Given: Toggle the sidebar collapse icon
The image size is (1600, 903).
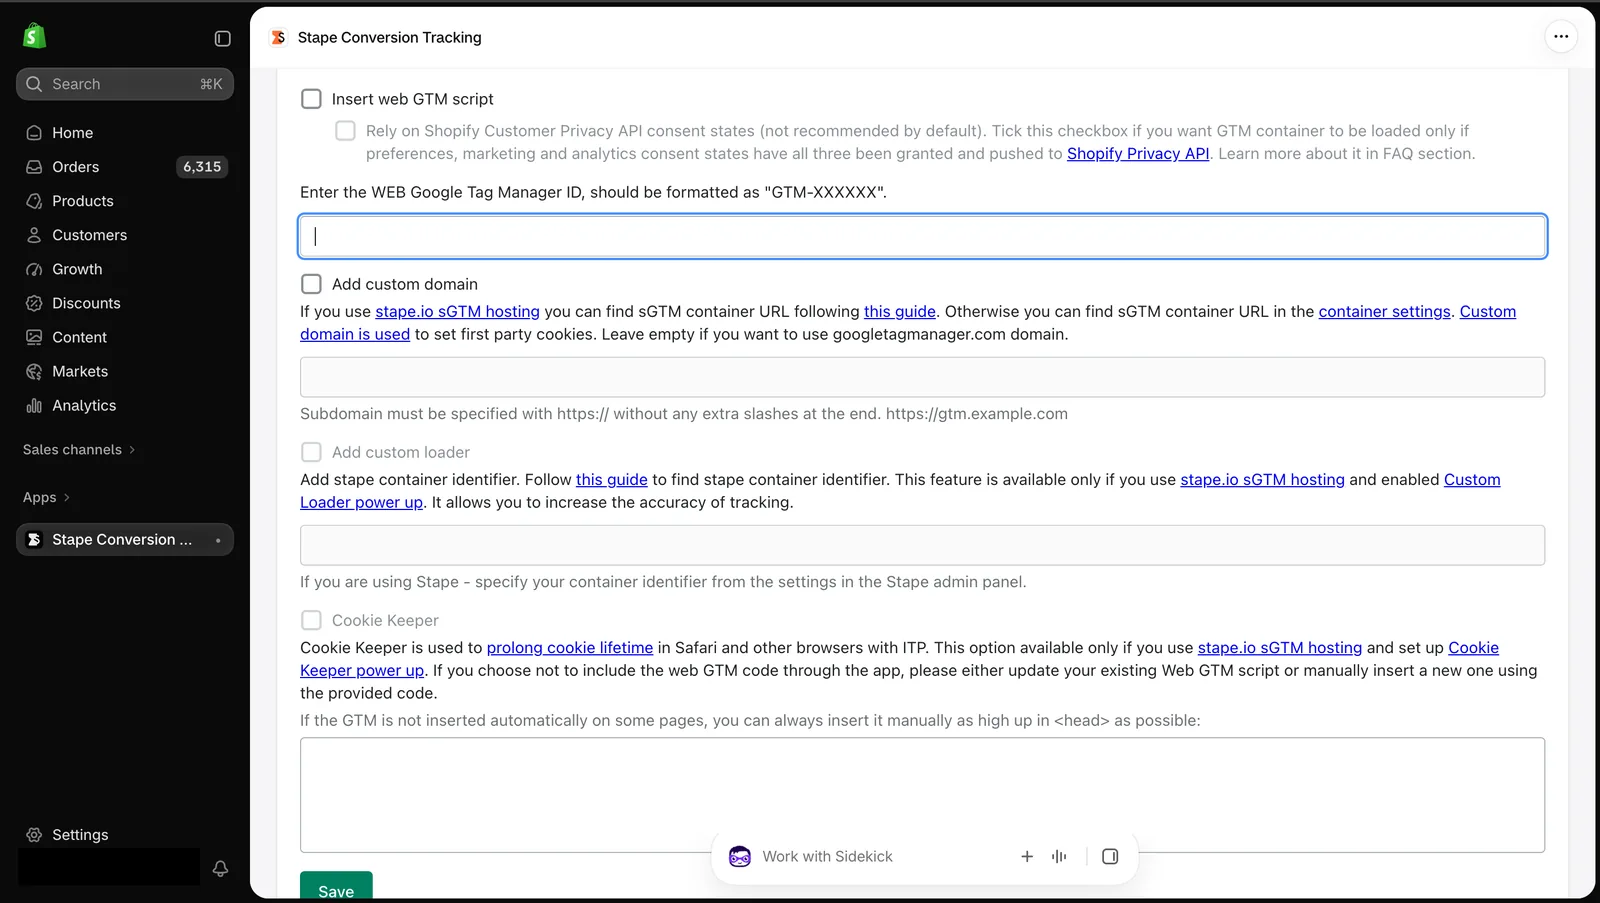Looking at the screenshot, I should point(222,38).
